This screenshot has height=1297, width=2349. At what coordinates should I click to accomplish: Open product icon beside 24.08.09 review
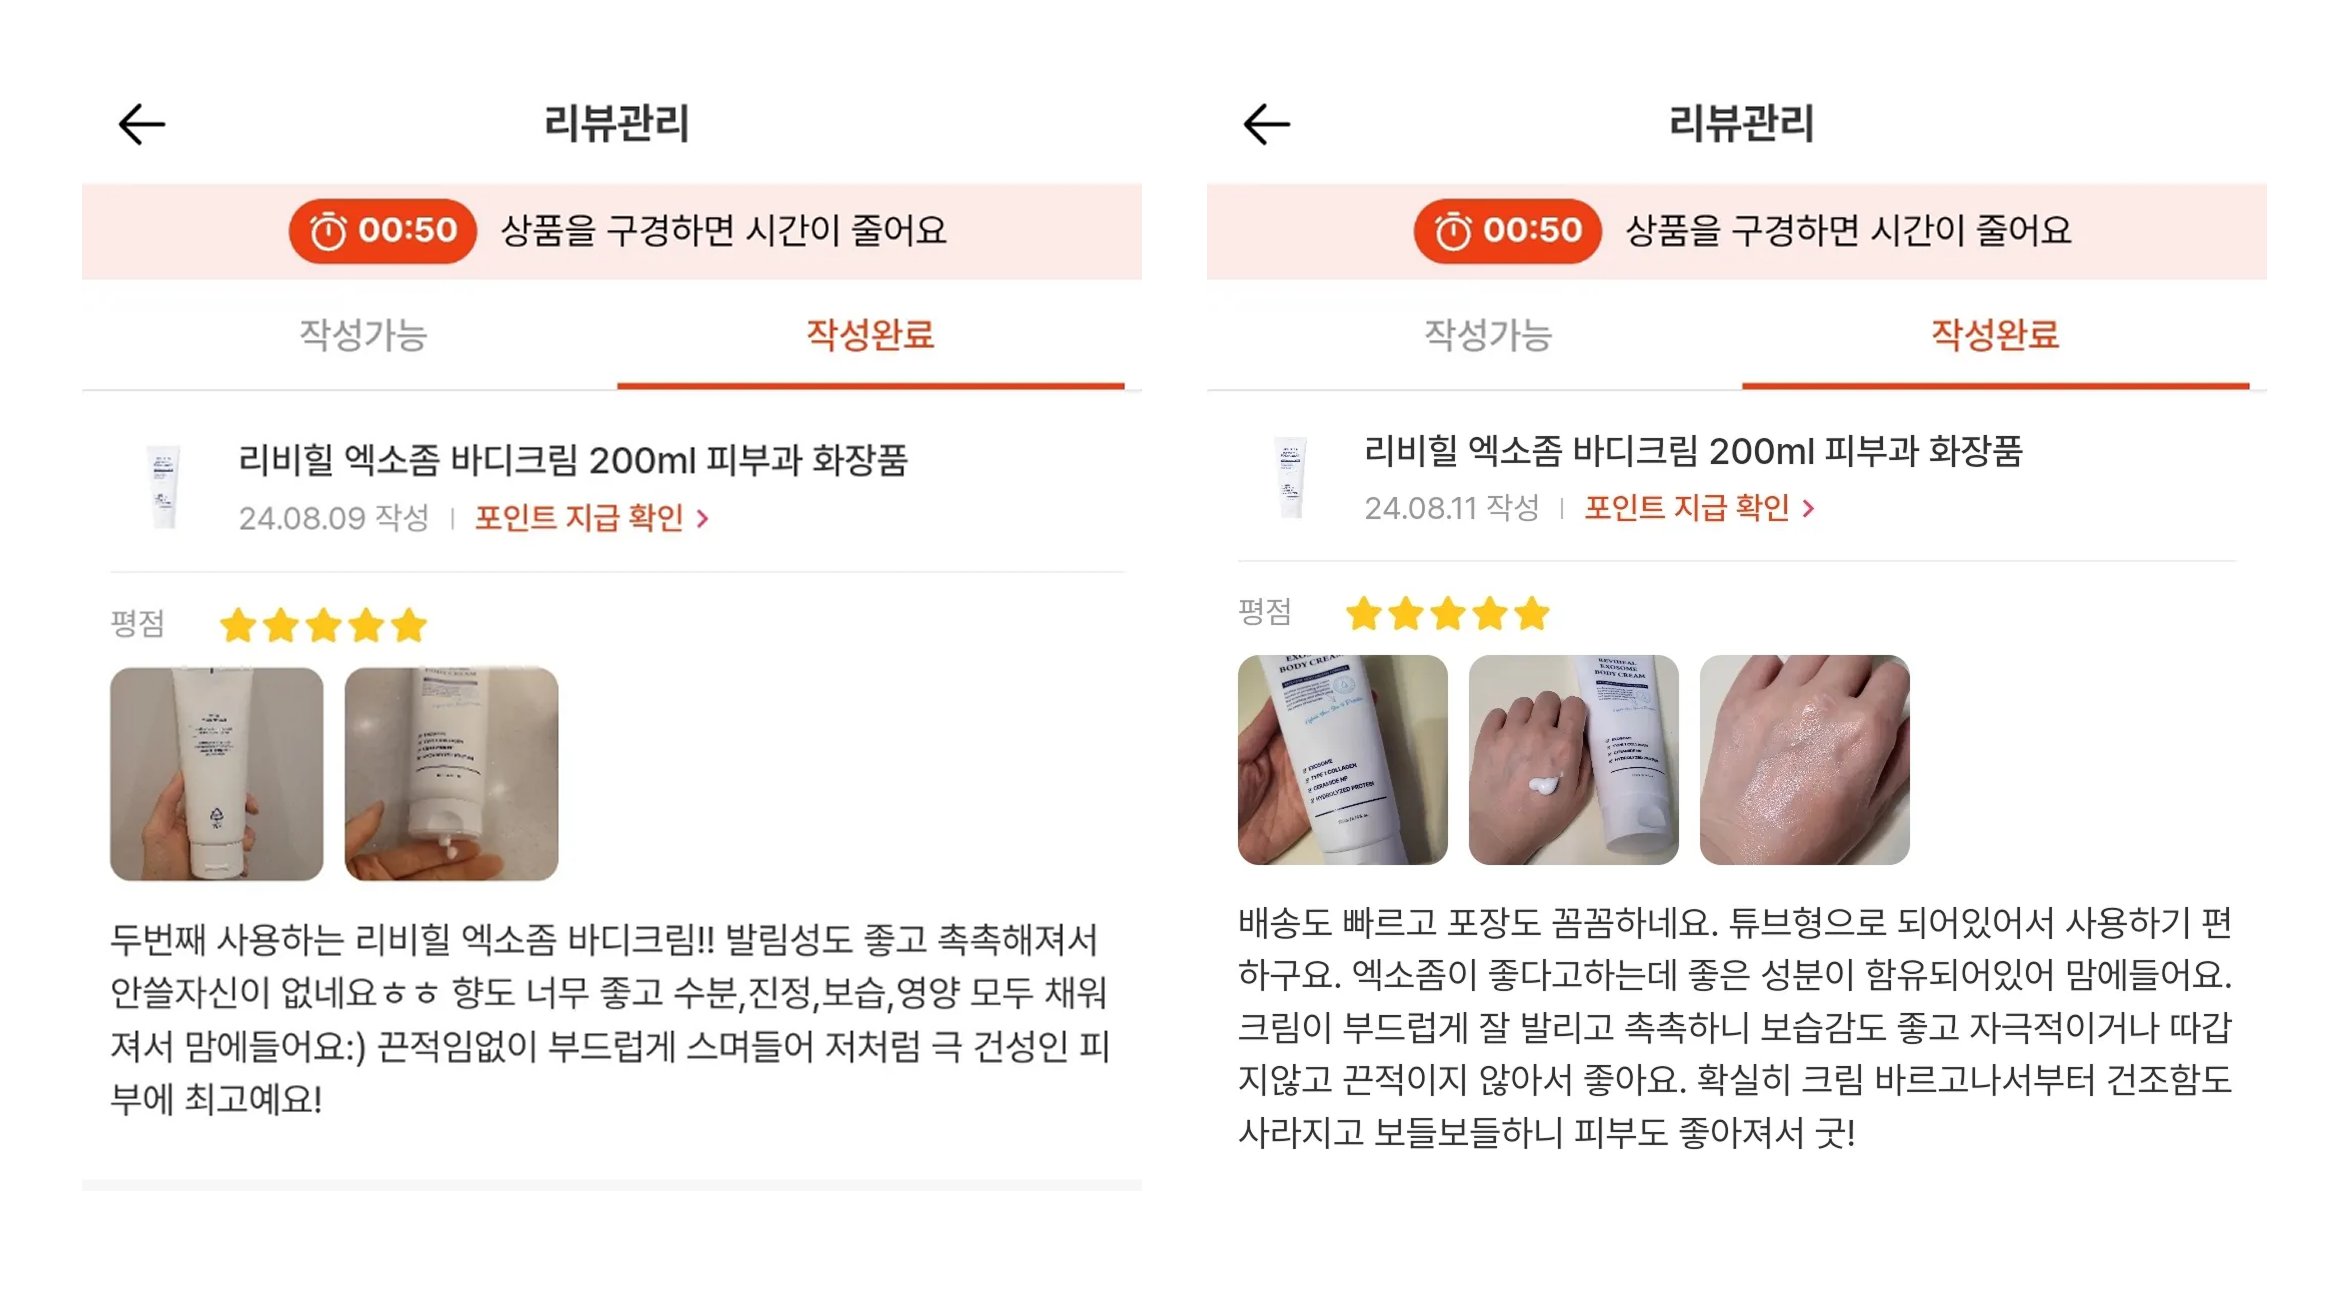point(164,487)
